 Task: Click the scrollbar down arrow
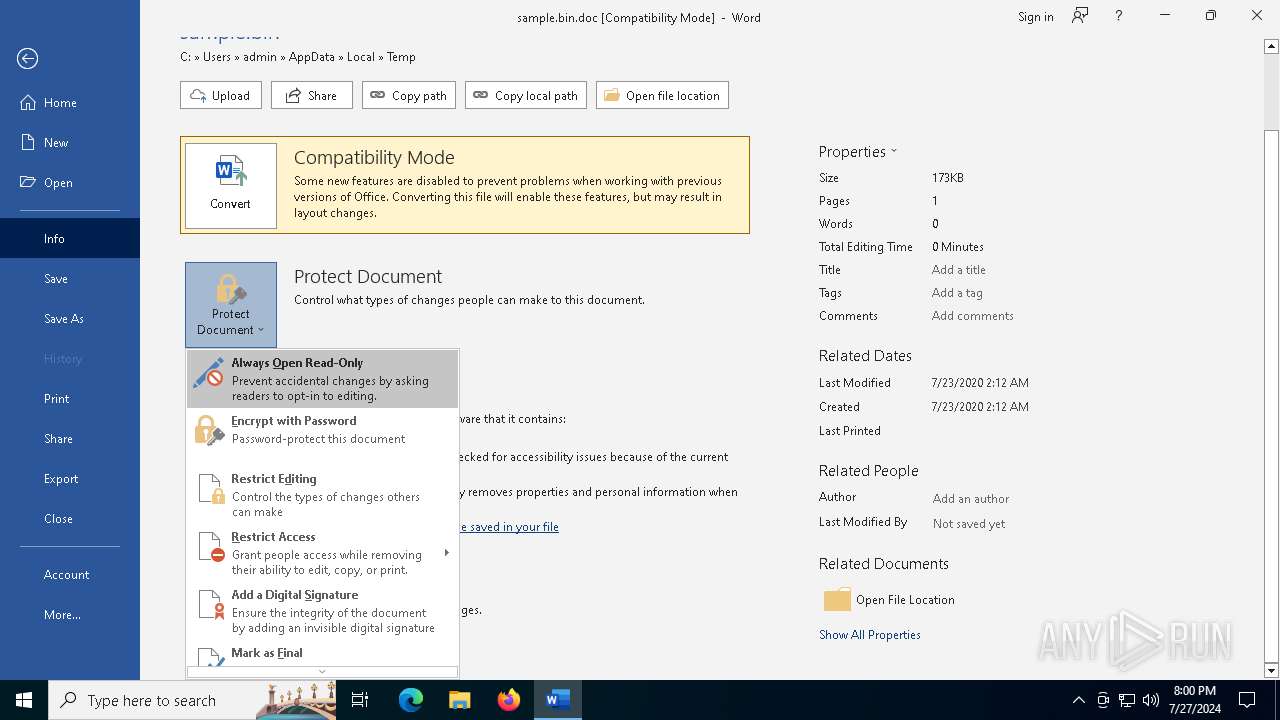click(1271, 670)
